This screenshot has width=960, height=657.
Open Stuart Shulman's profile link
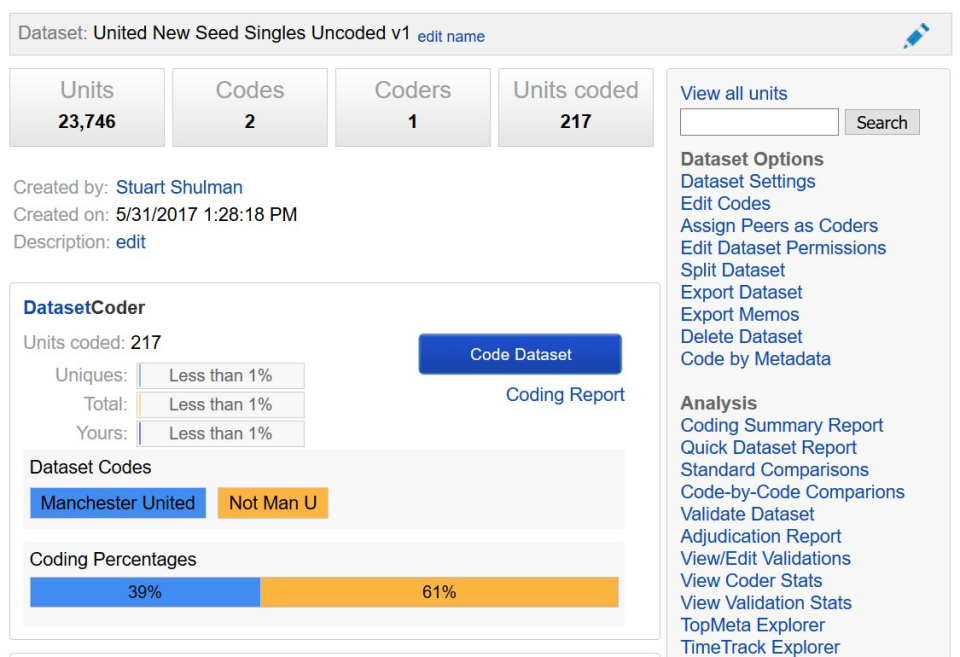179,187
